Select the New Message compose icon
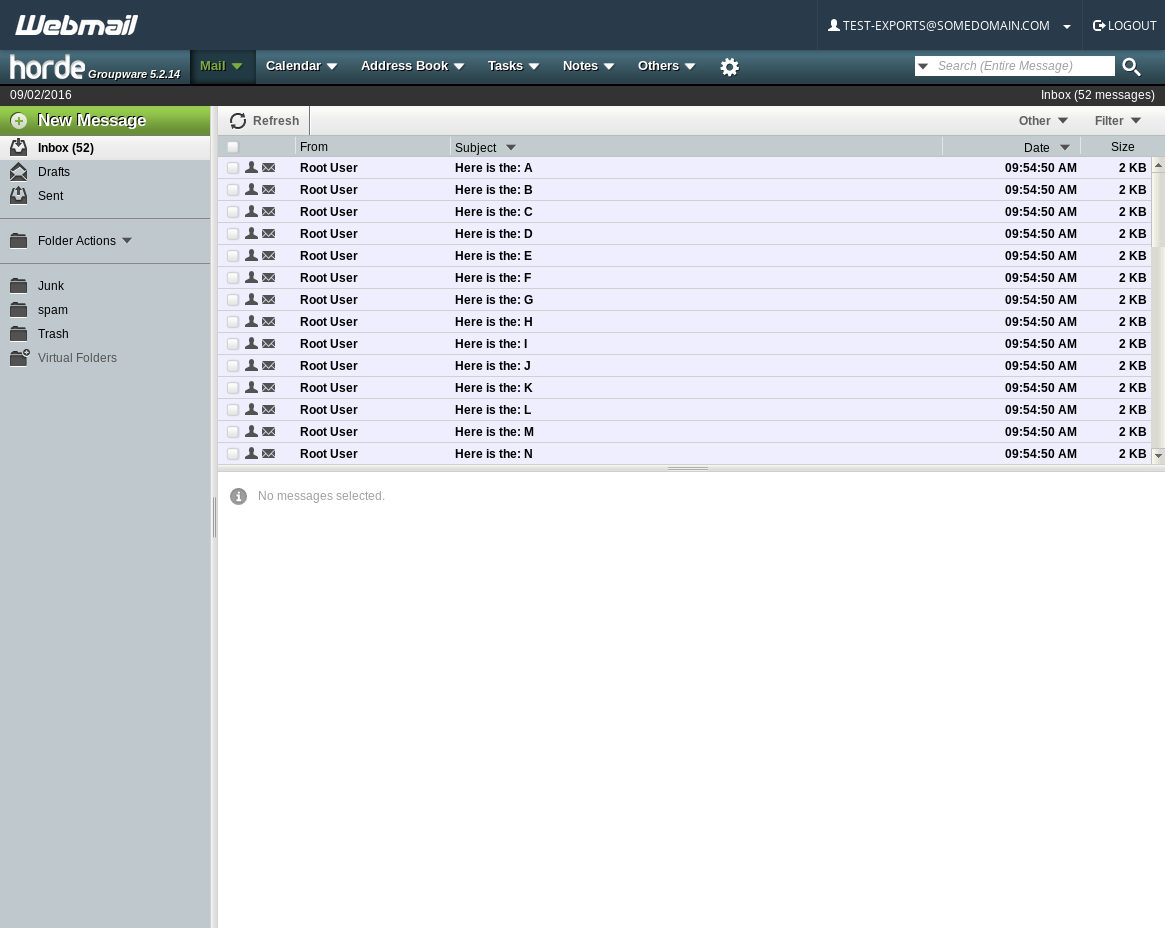This screenshot has height=928, width=1165. (19, 120)
